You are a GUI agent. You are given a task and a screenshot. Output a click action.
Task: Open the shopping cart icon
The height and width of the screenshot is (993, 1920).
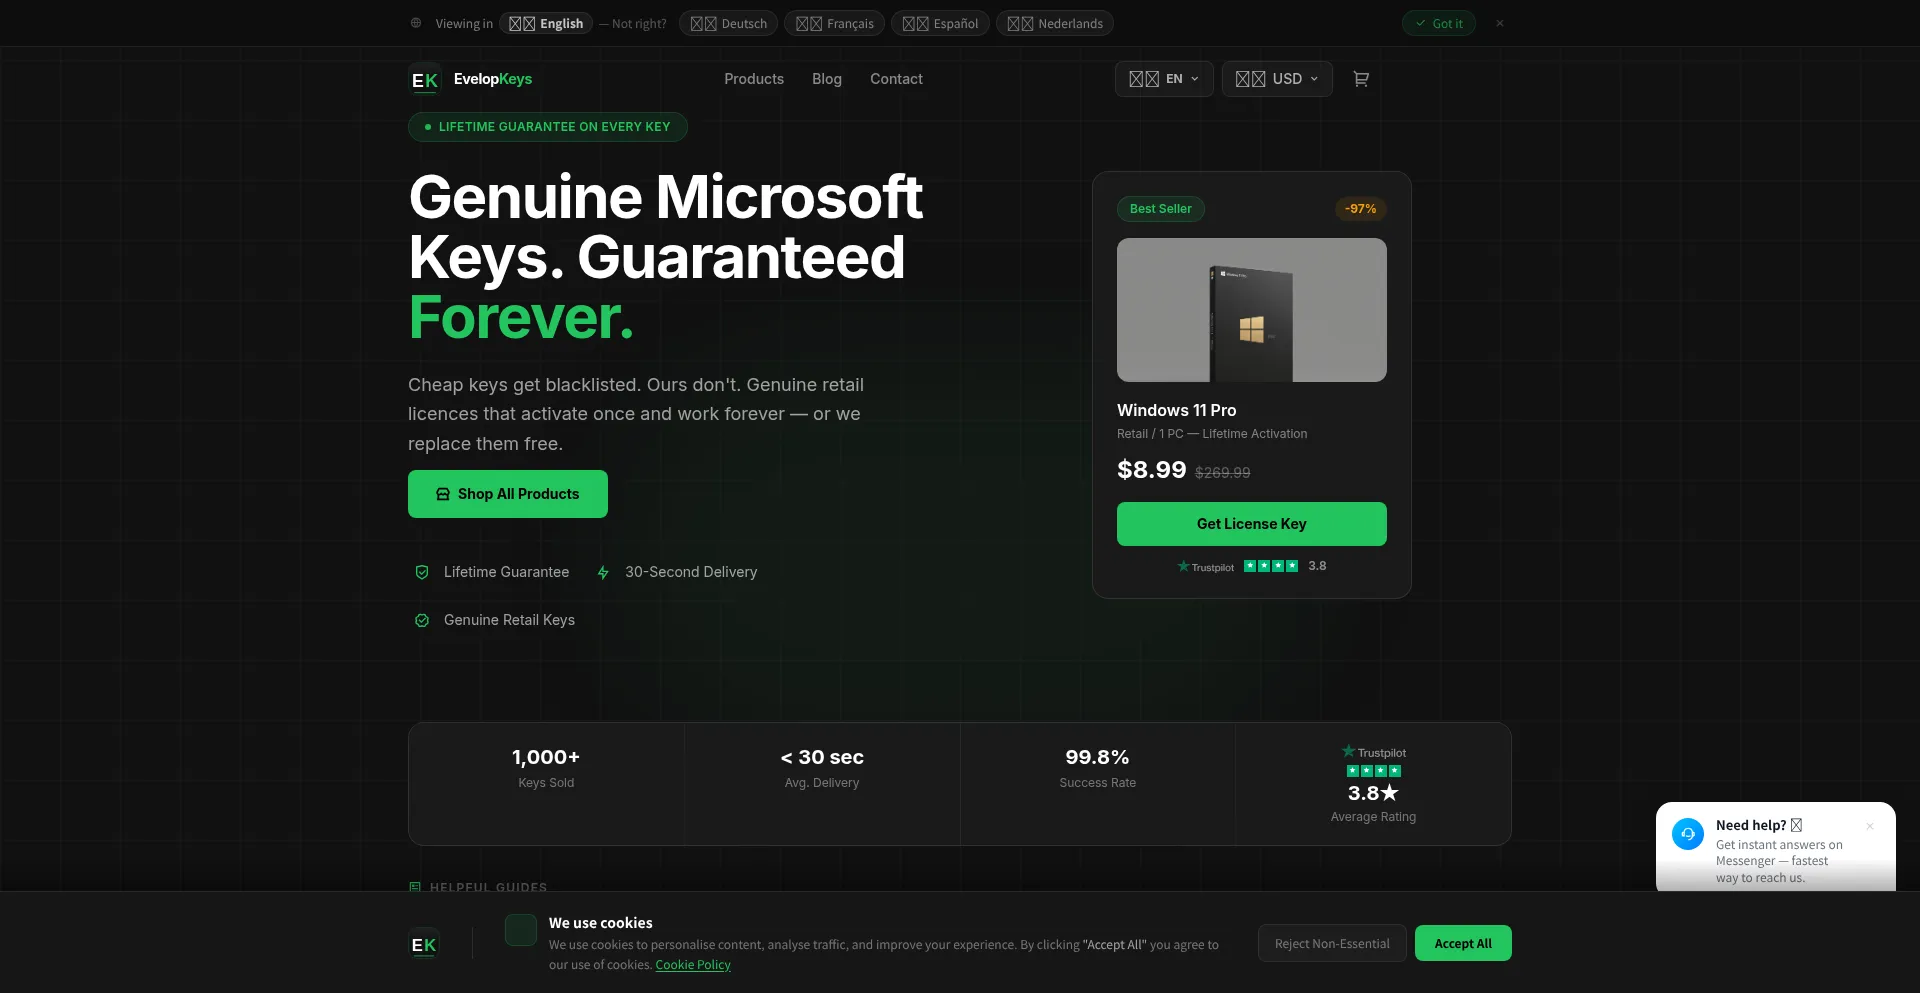tap(1361, 79)
